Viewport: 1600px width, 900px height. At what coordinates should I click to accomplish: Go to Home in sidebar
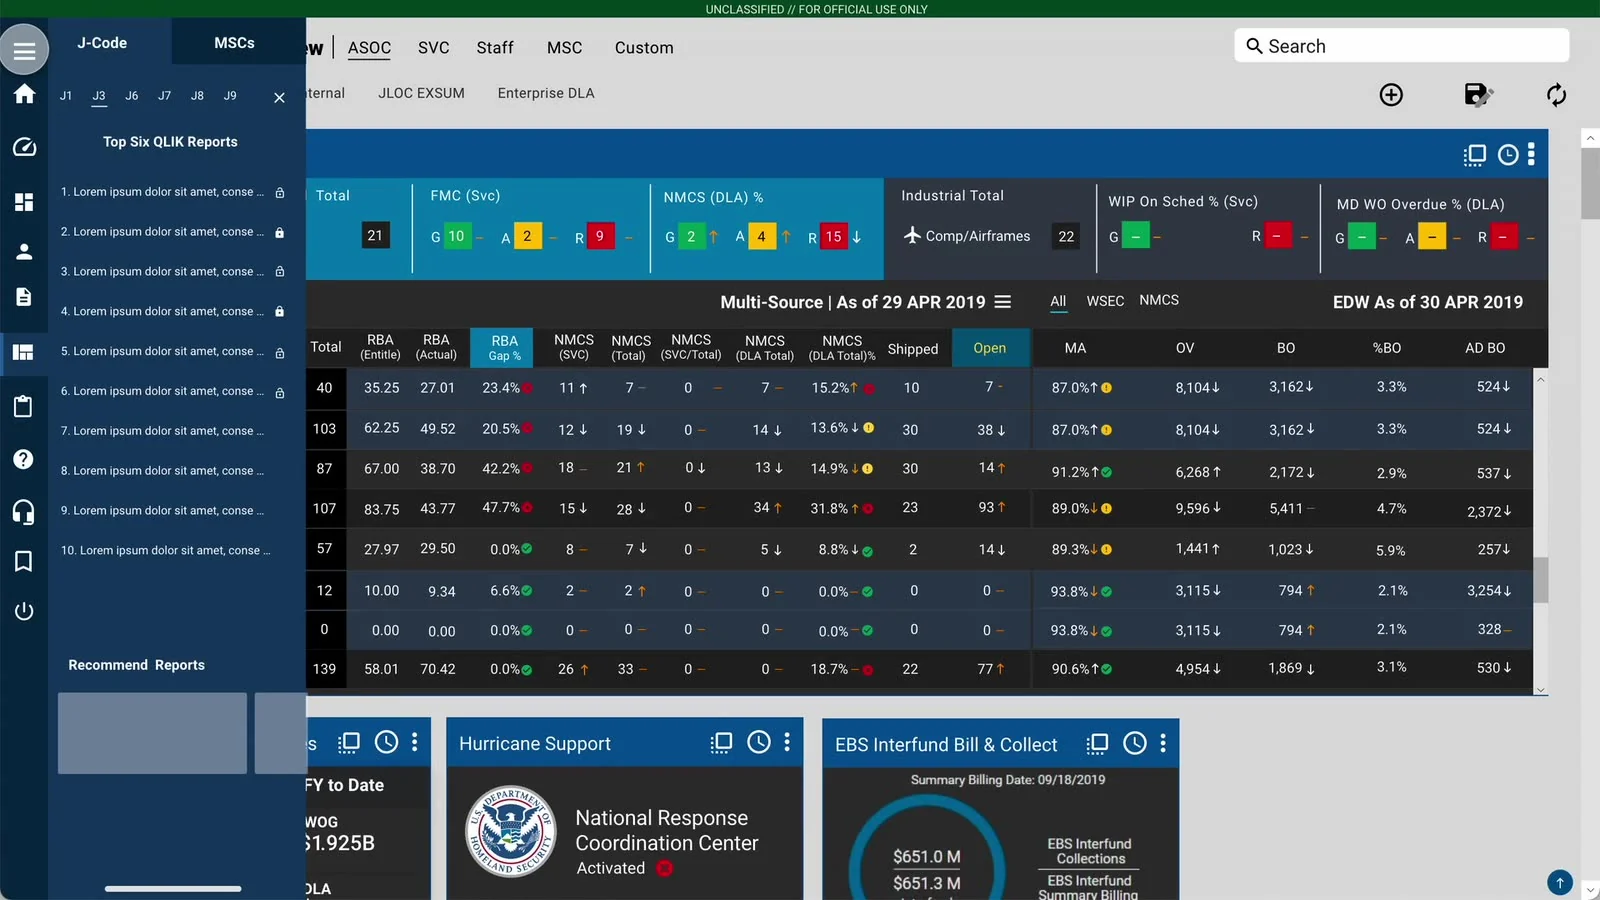pyautogui.click(x=24, y=94)
